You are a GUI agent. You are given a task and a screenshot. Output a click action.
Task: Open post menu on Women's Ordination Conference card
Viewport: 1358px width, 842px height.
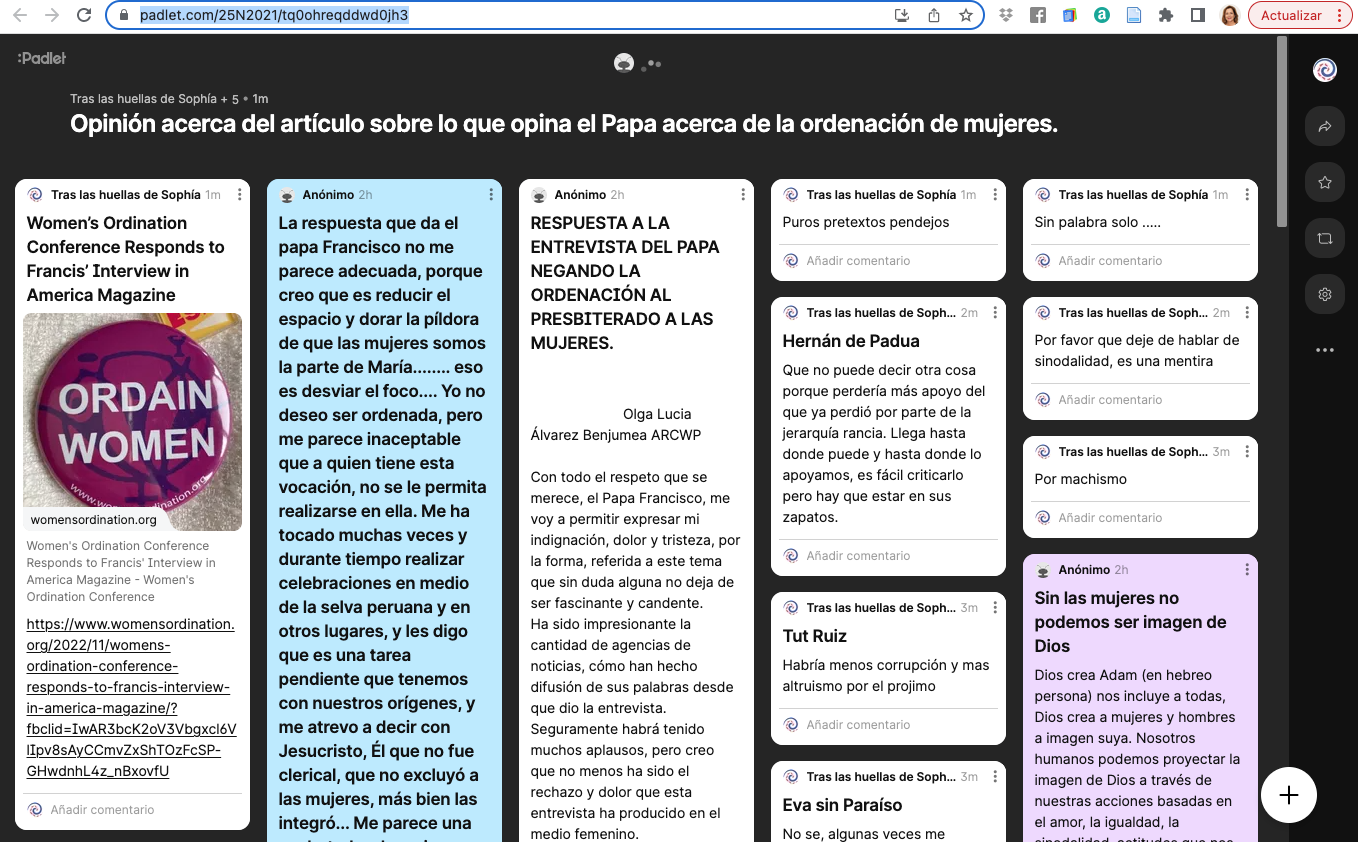coord(240,195)
